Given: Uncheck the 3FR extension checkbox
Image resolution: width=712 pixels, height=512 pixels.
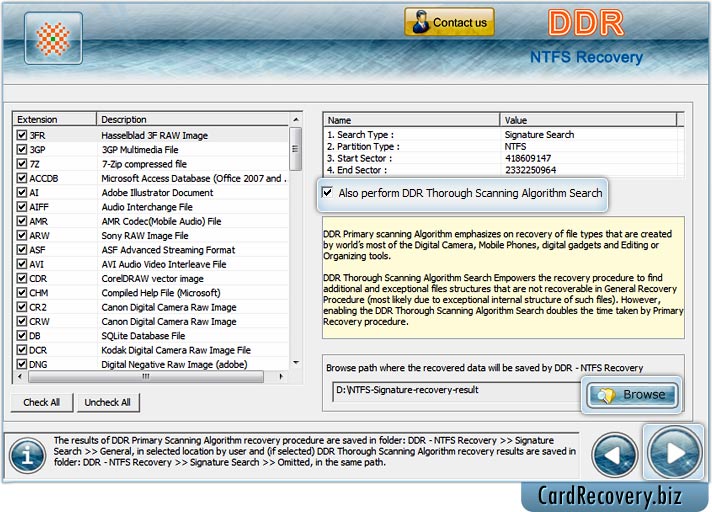Looking at the screenshot, I should tap(21, 135).
